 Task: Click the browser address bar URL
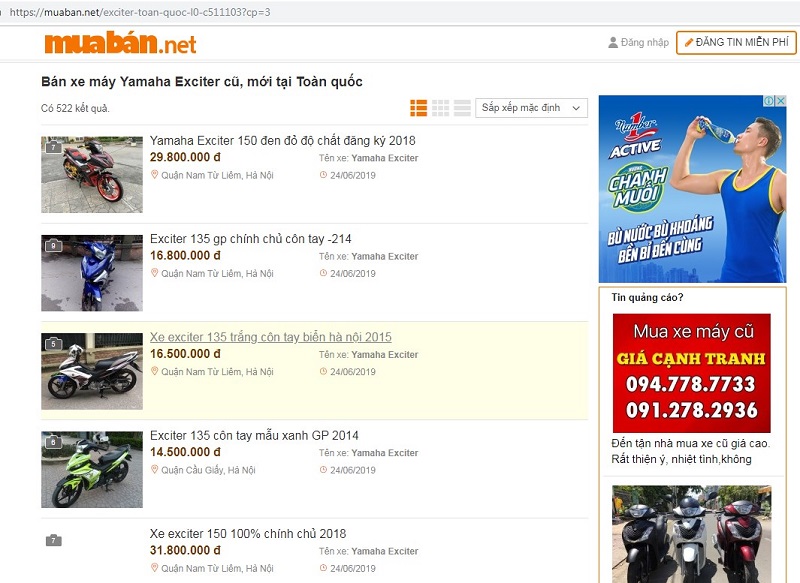click(x=140, y=12)
